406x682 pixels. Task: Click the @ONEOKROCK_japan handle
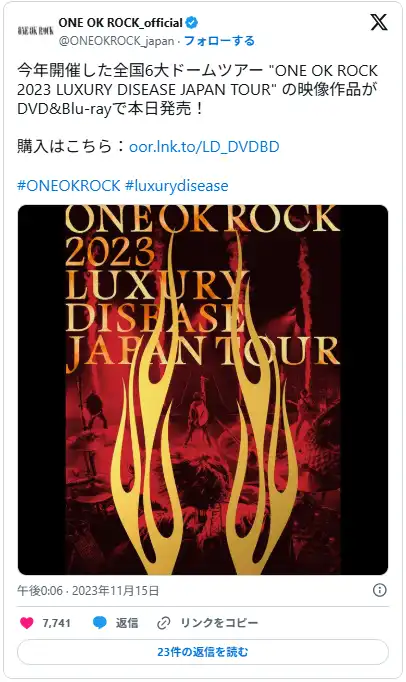pos(116,41)
